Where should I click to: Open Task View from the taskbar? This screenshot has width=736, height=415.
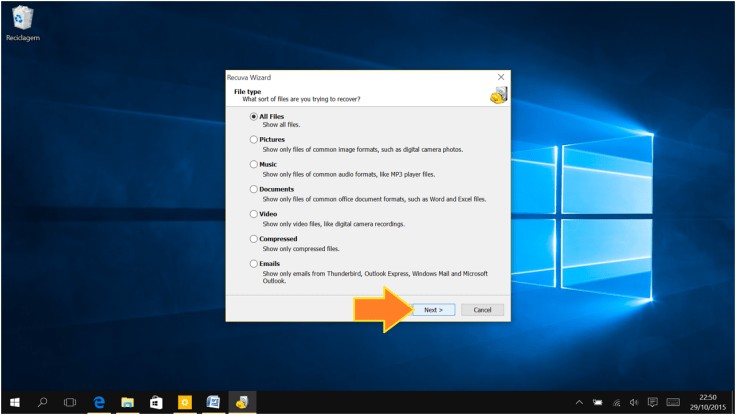tap(70, 402)
